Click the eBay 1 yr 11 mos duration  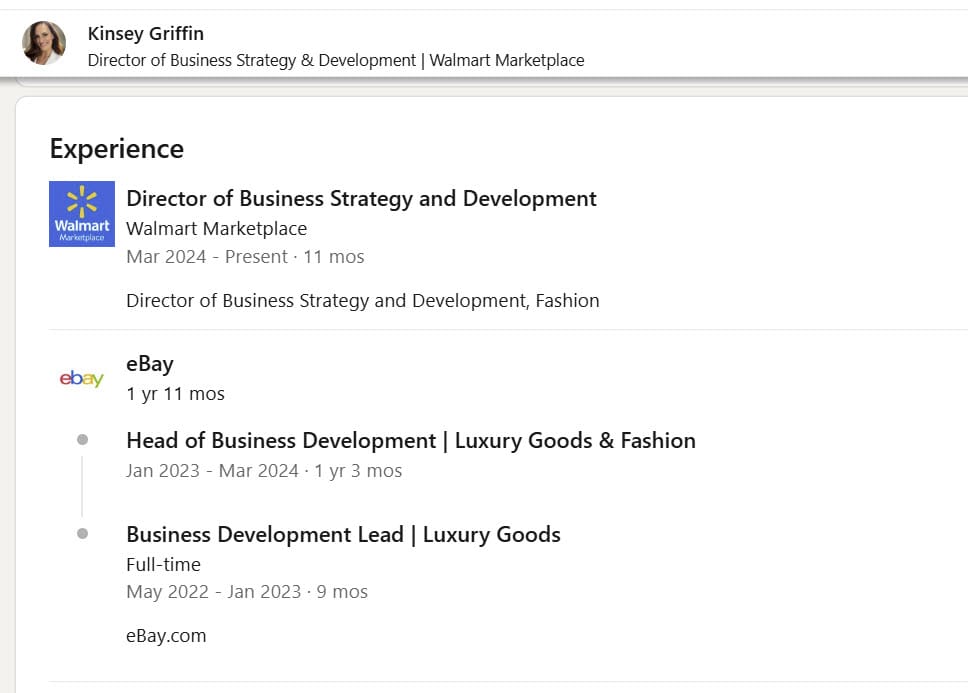175,394
